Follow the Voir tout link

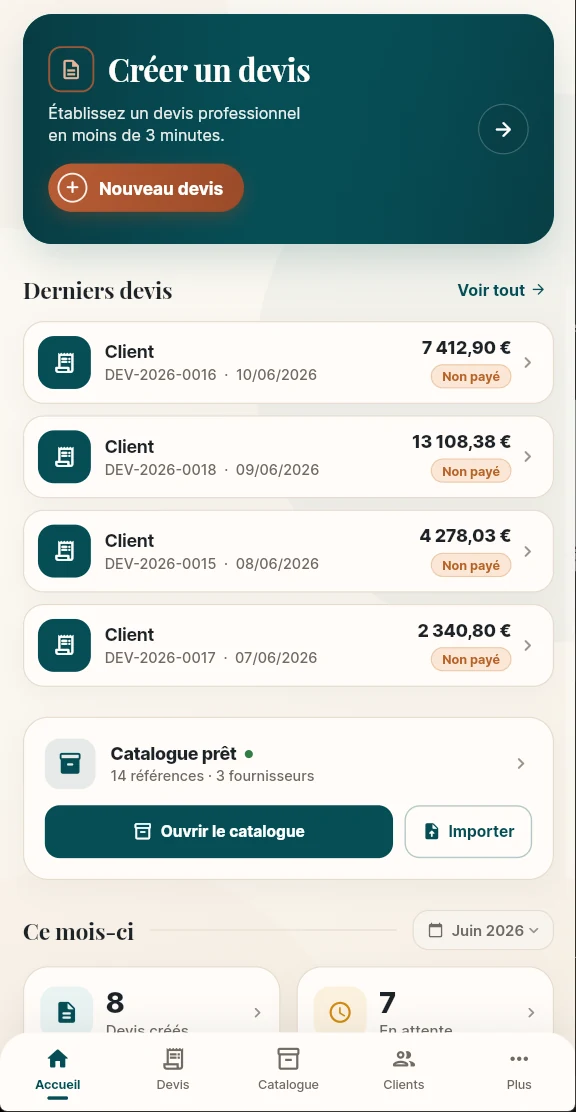pyautogui.click(x=501, y=290)
